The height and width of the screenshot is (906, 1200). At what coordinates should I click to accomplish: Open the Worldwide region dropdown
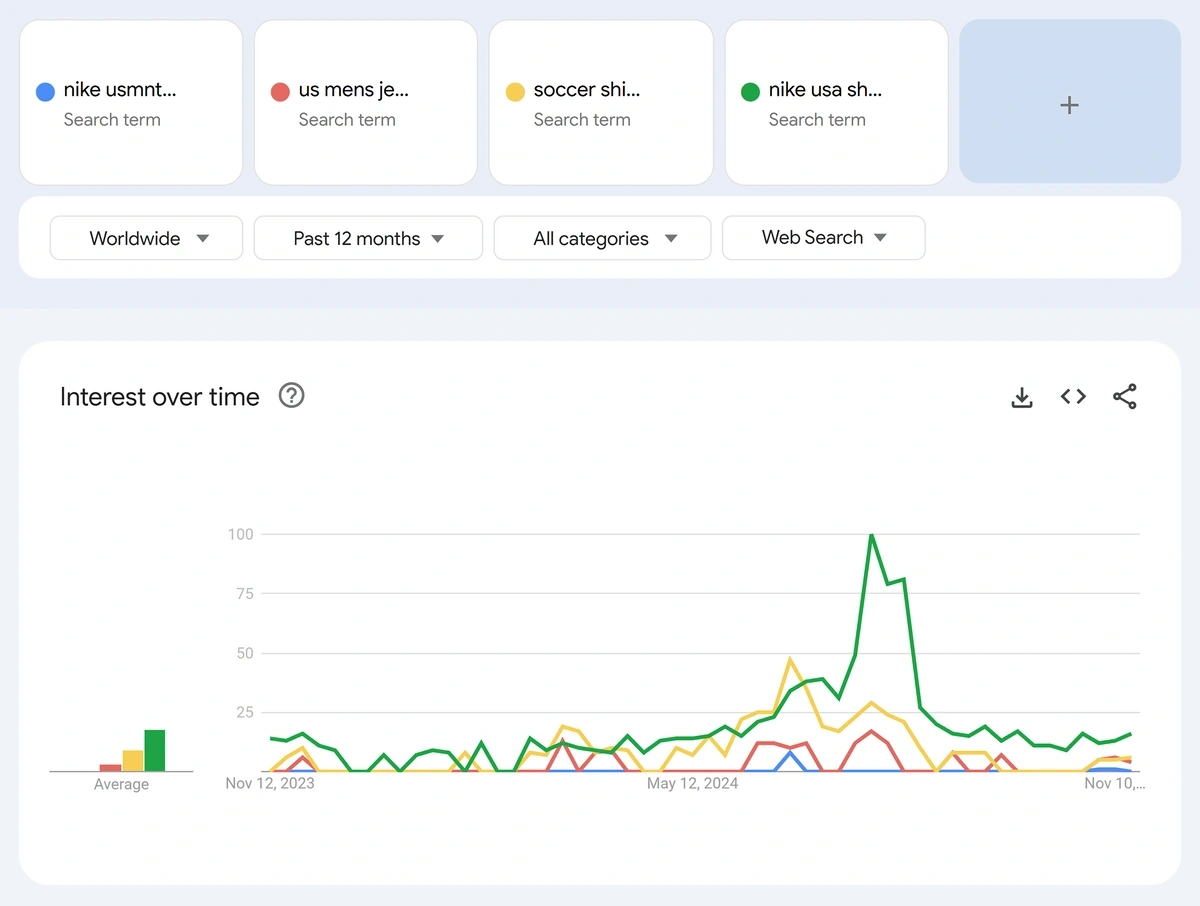click(x=146, y=238)
